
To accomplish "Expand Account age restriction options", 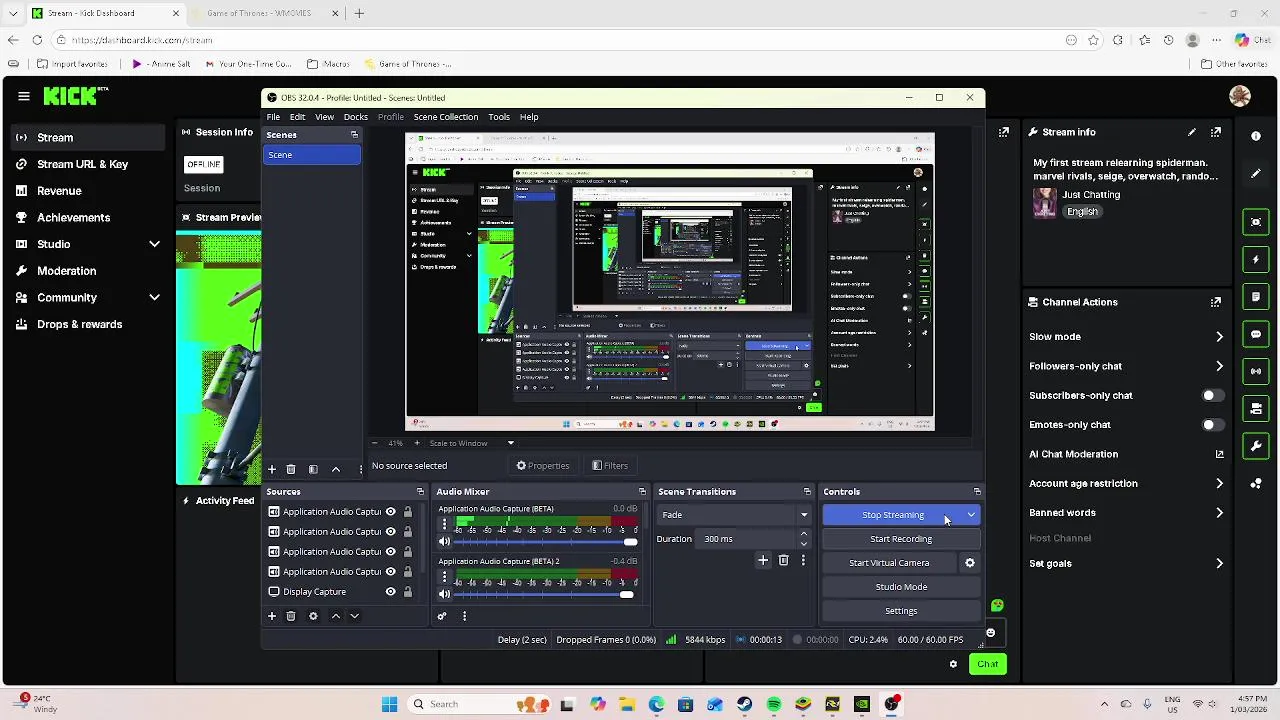I will click(1219, 484).
